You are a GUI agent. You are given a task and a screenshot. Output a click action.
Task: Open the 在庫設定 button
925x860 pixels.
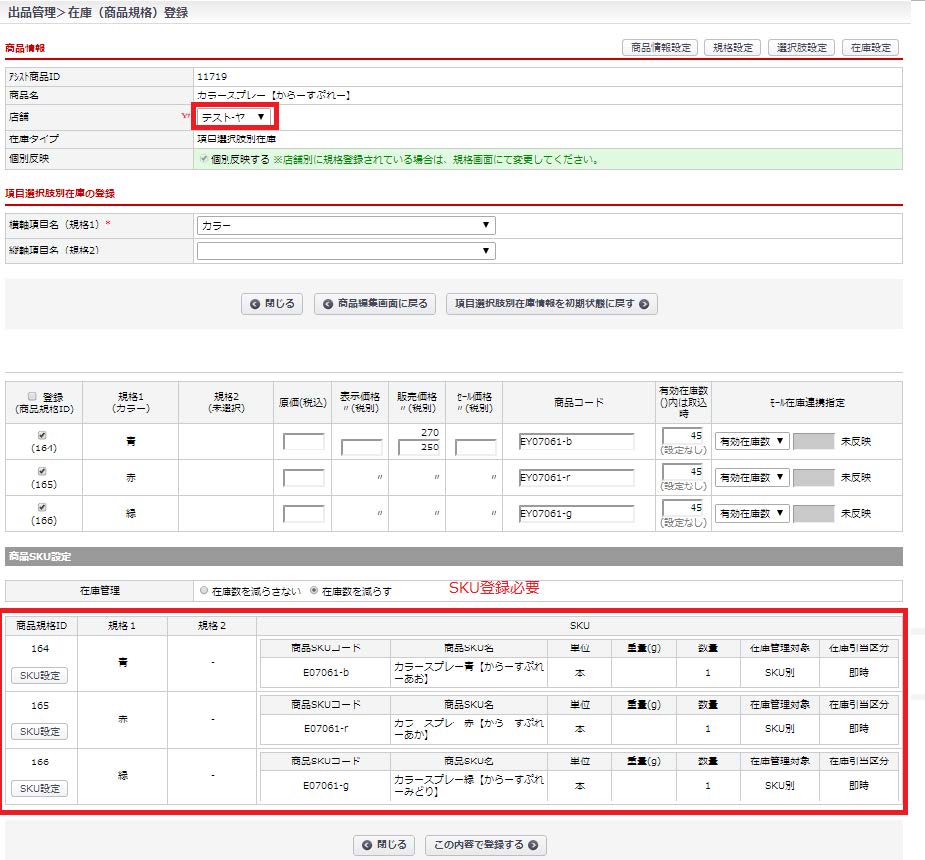[x=870, y=47]
